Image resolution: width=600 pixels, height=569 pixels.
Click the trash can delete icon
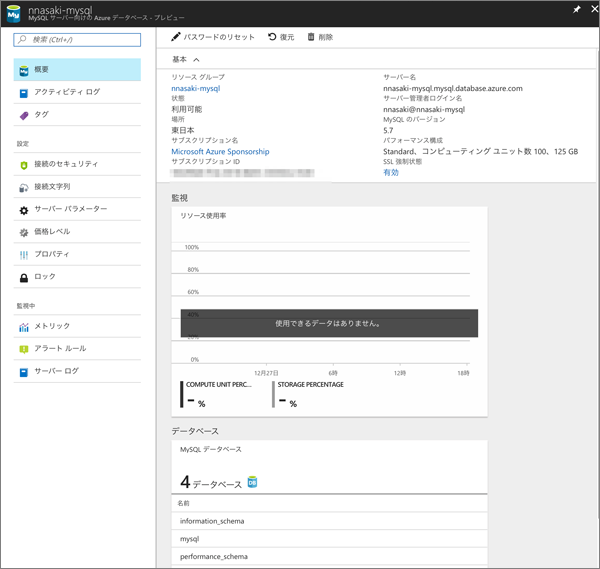[311, 37]
